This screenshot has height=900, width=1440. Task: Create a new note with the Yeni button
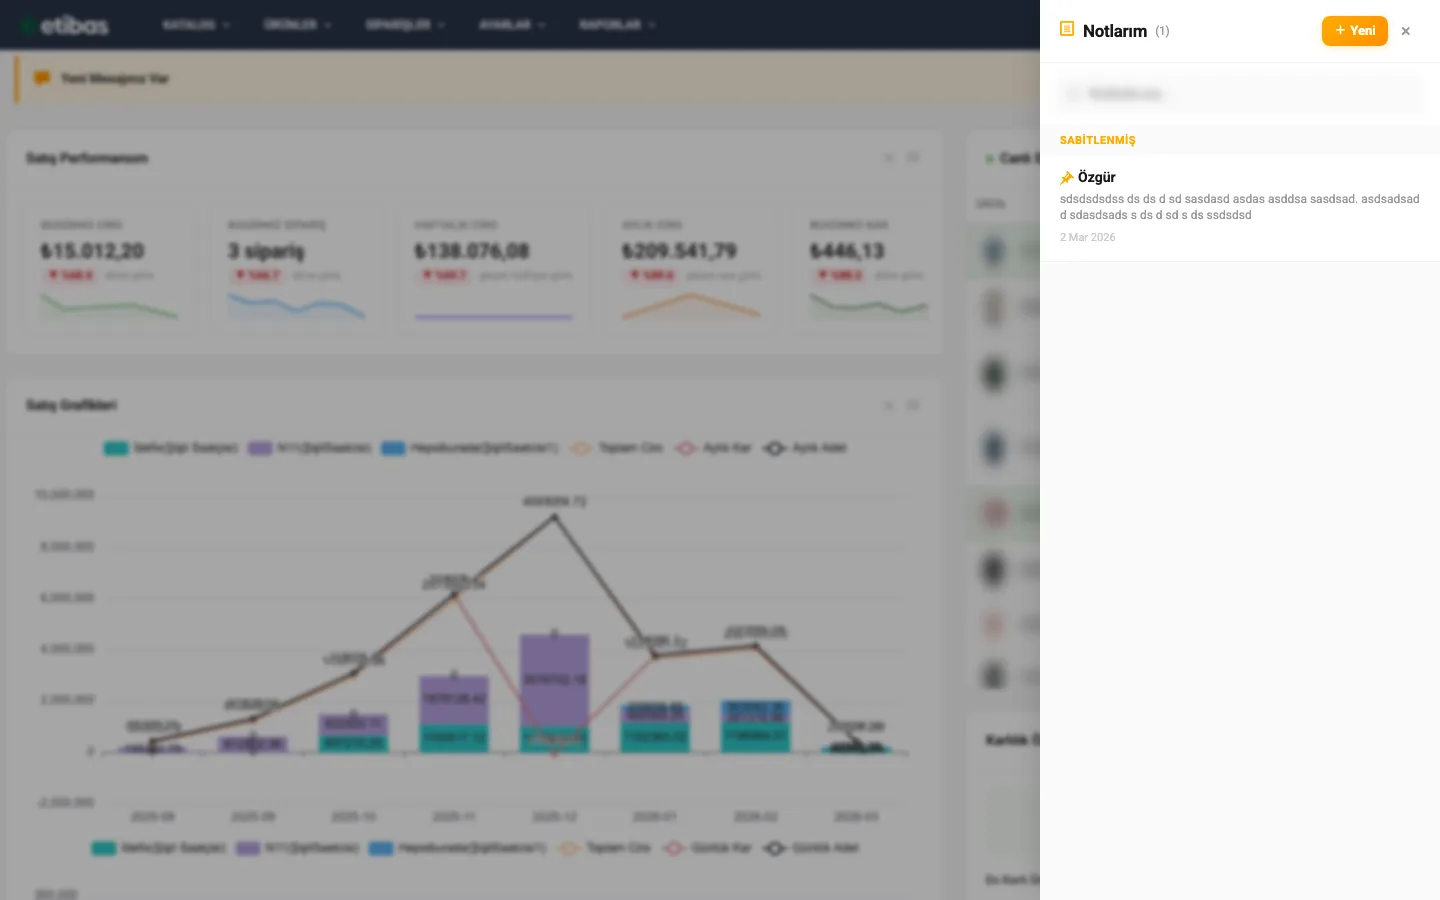1354,31
